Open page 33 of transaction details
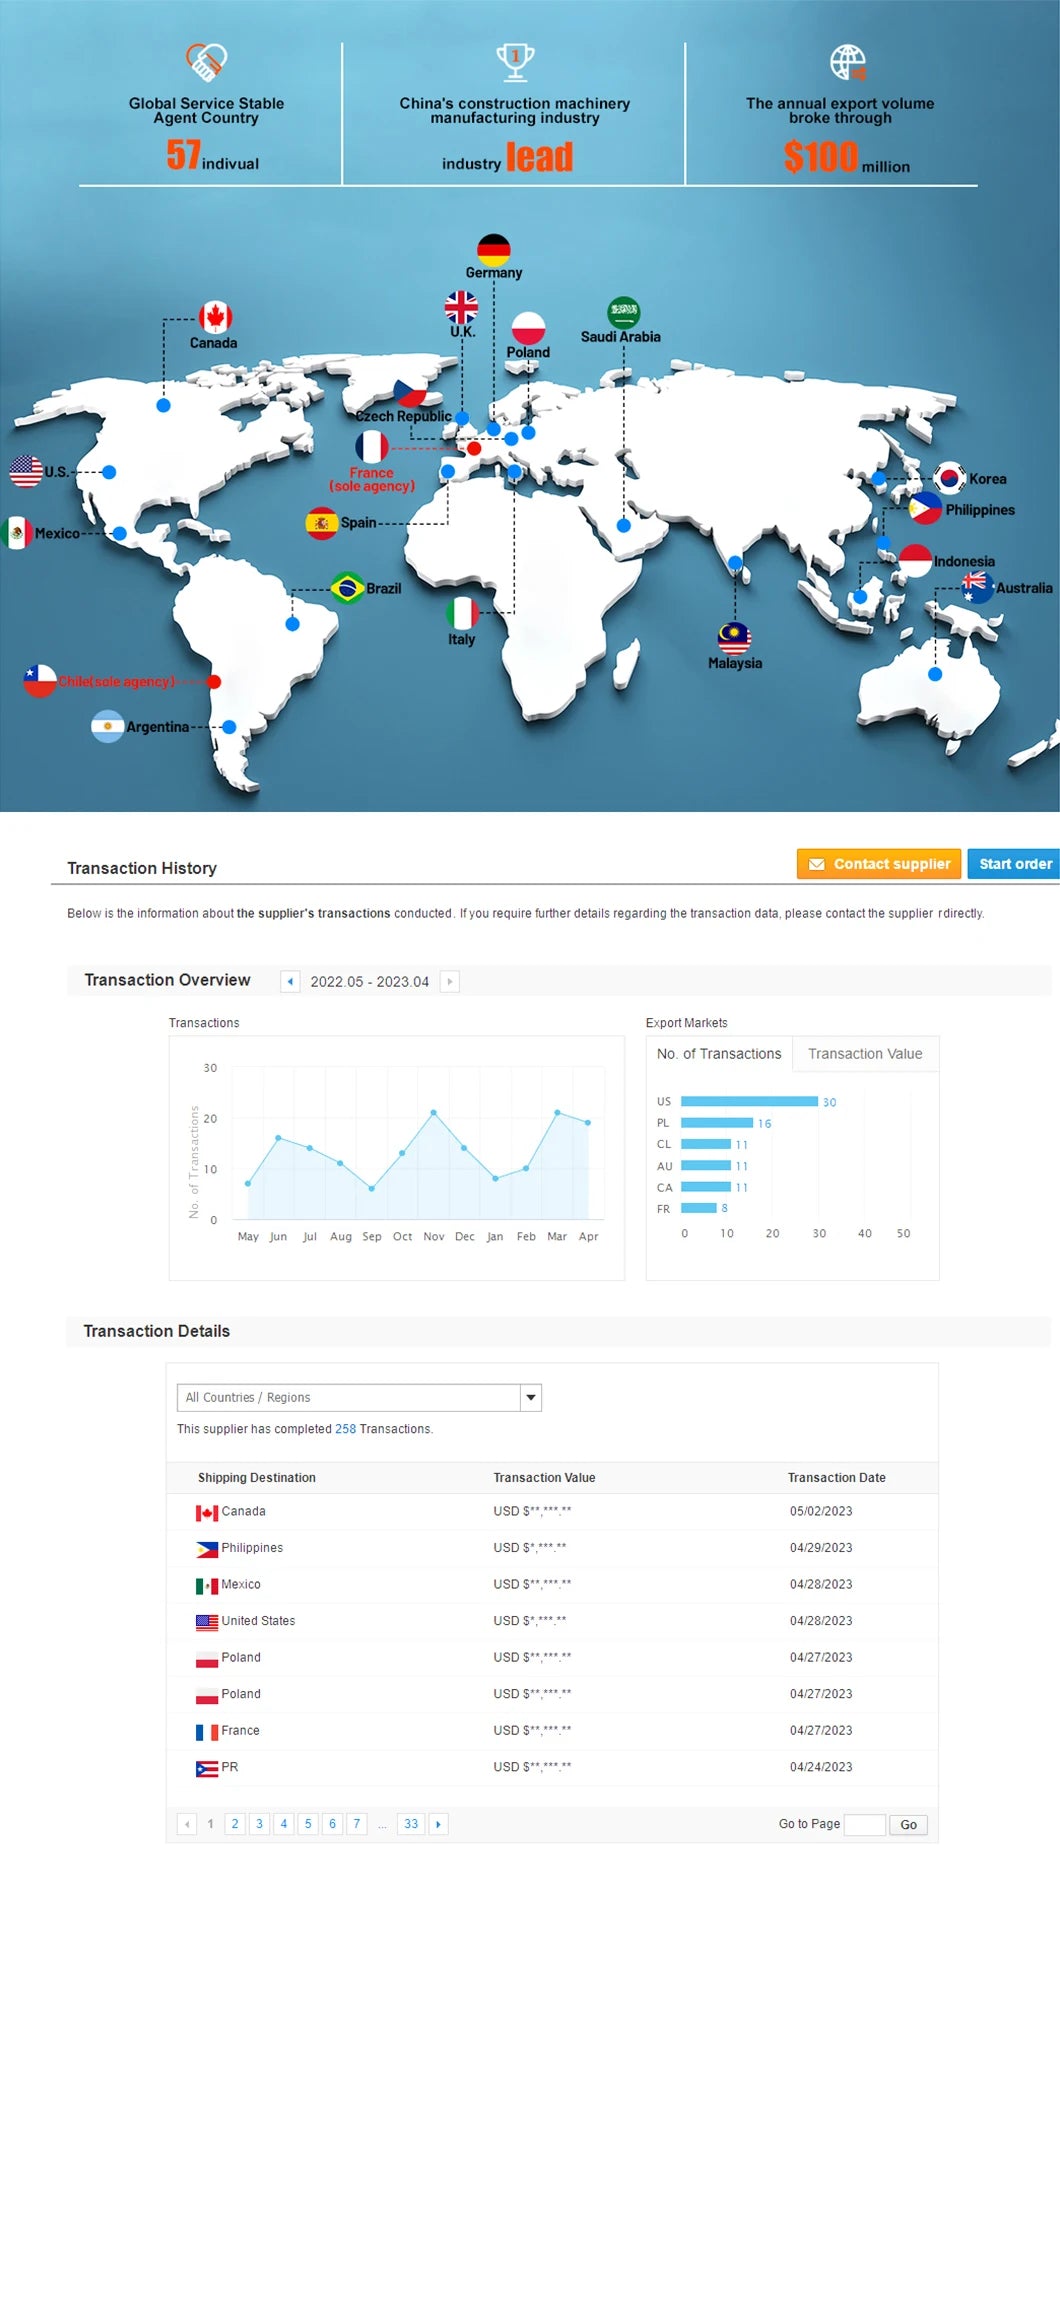Screen dimensions: 1060x2308 411,1824
